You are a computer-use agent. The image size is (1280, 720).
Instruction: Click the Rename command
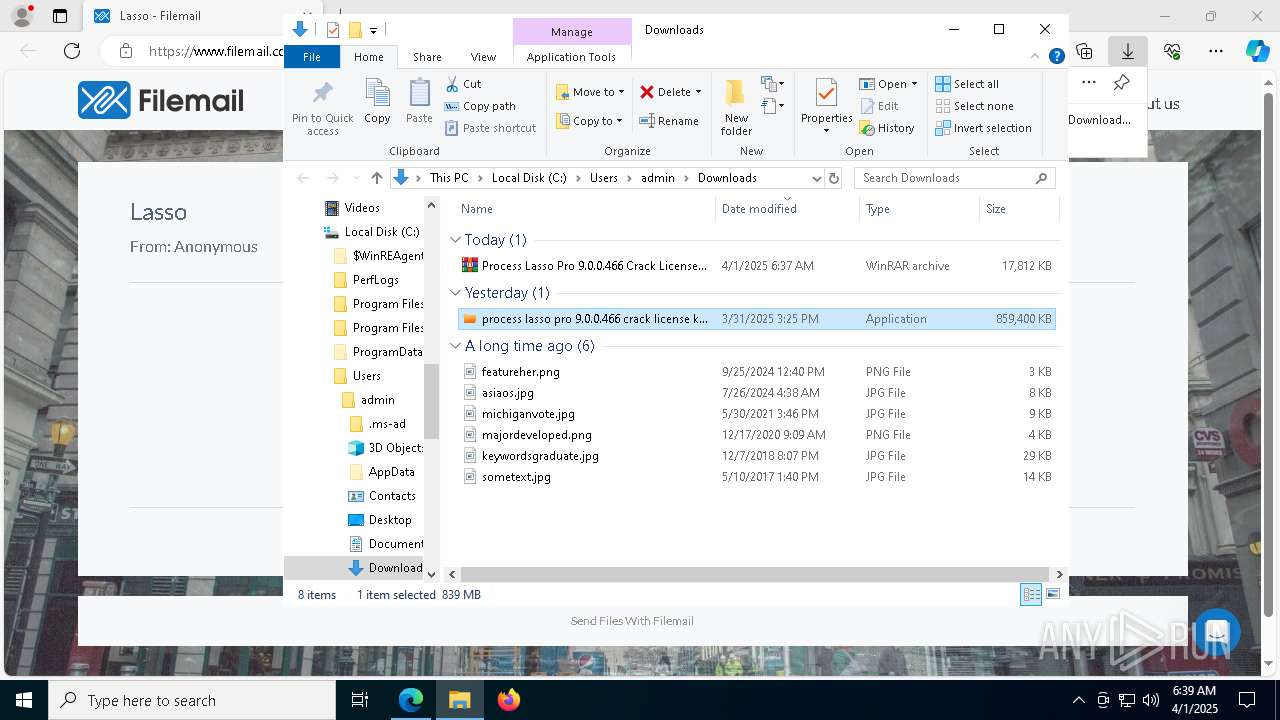point(669,121)
